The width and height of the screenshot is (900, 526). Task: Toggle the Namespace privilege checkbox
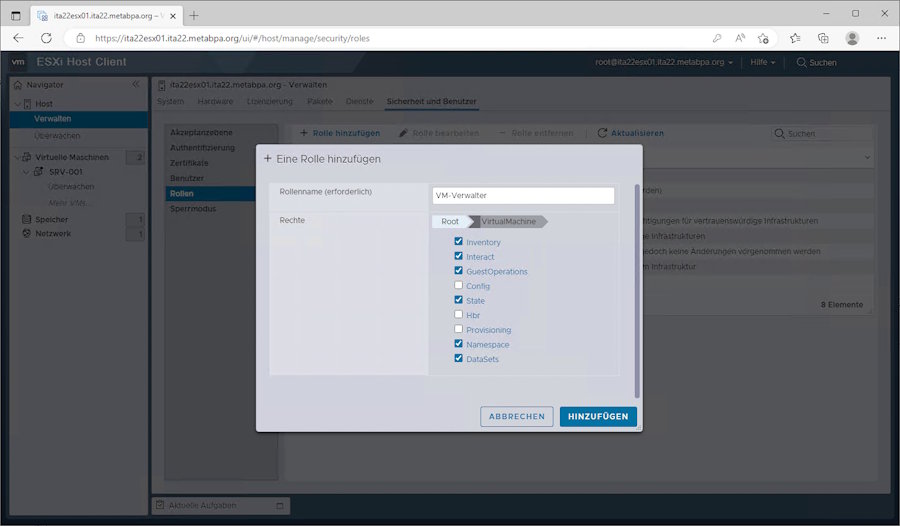point(458,343)
